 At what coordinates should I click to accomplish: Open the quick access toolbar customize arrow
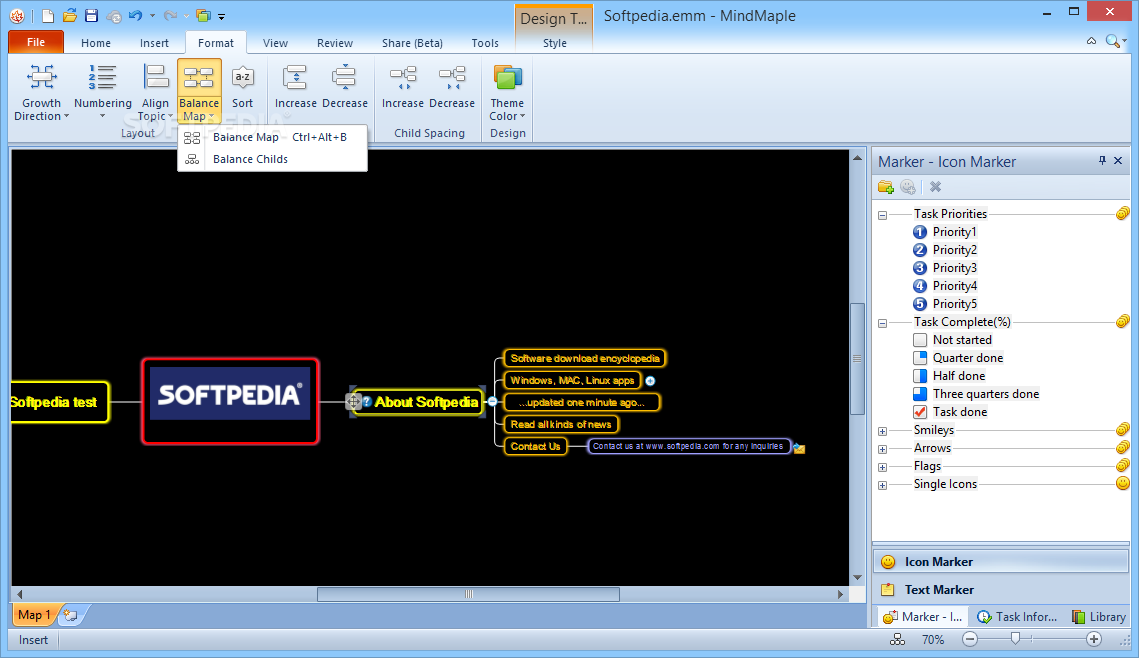222,16
